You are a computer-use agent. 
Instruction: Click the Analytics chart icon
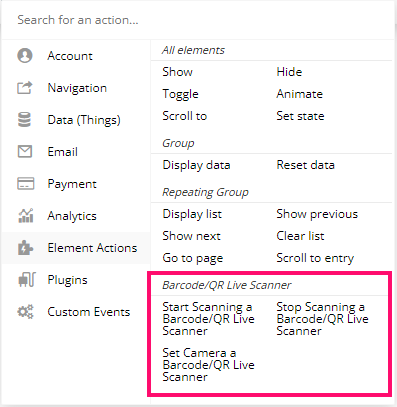pyautogui.click(x=26, y=216)
